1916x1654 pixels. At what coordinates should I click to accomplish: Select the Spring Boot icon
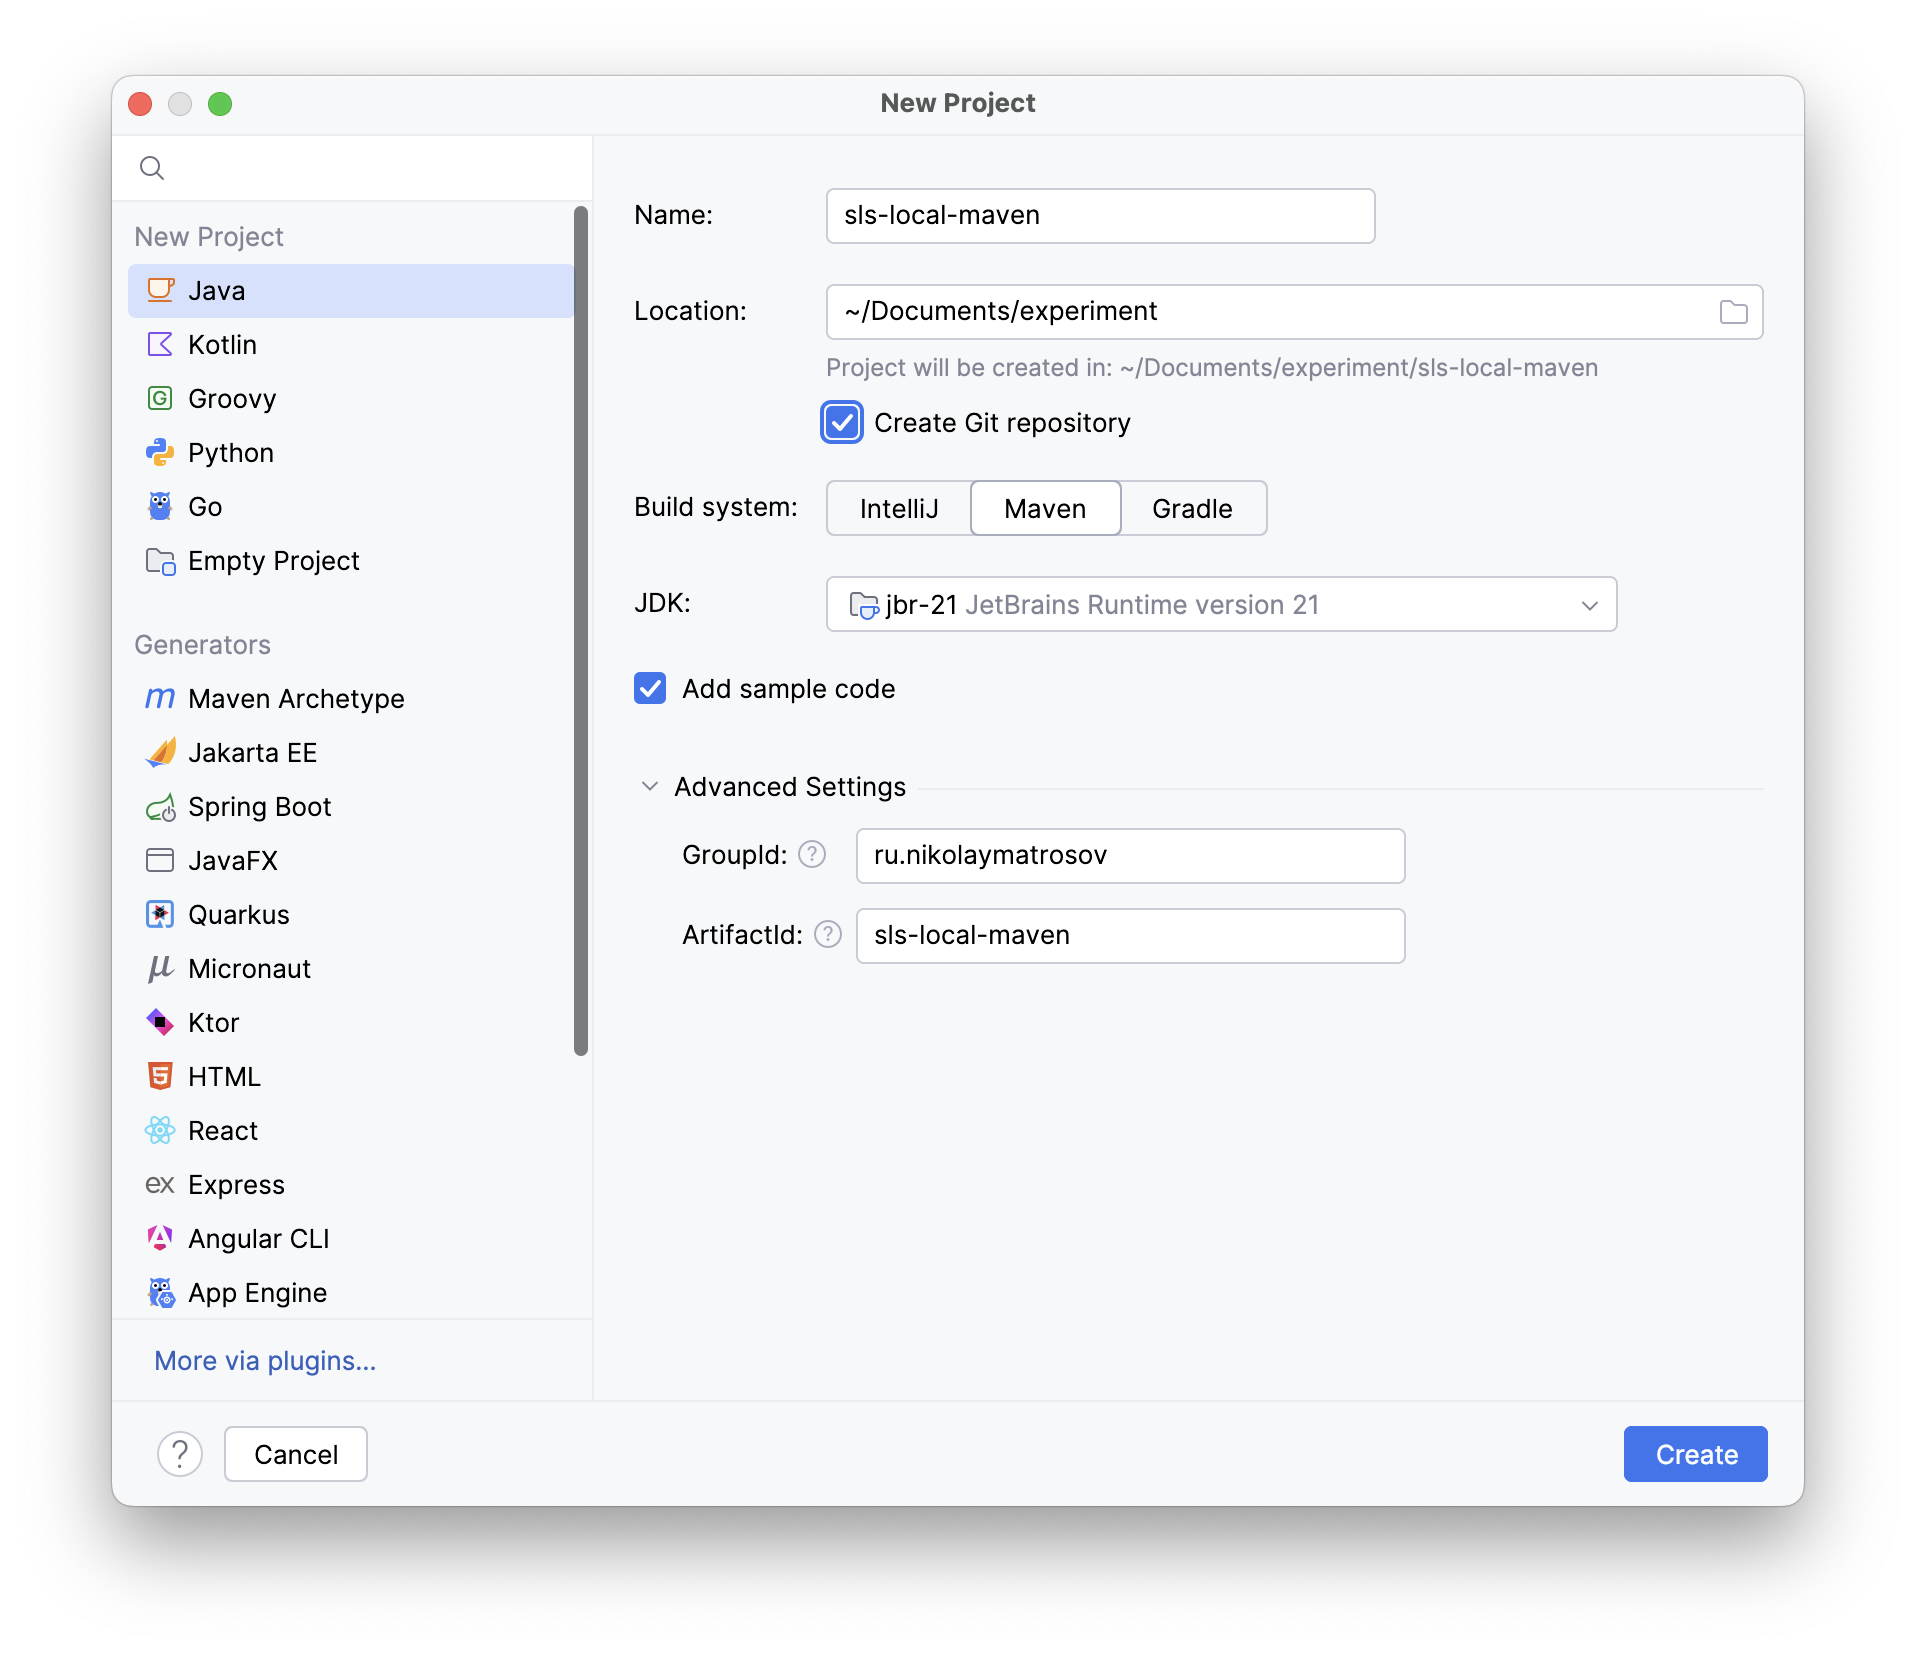click(160, 806)
